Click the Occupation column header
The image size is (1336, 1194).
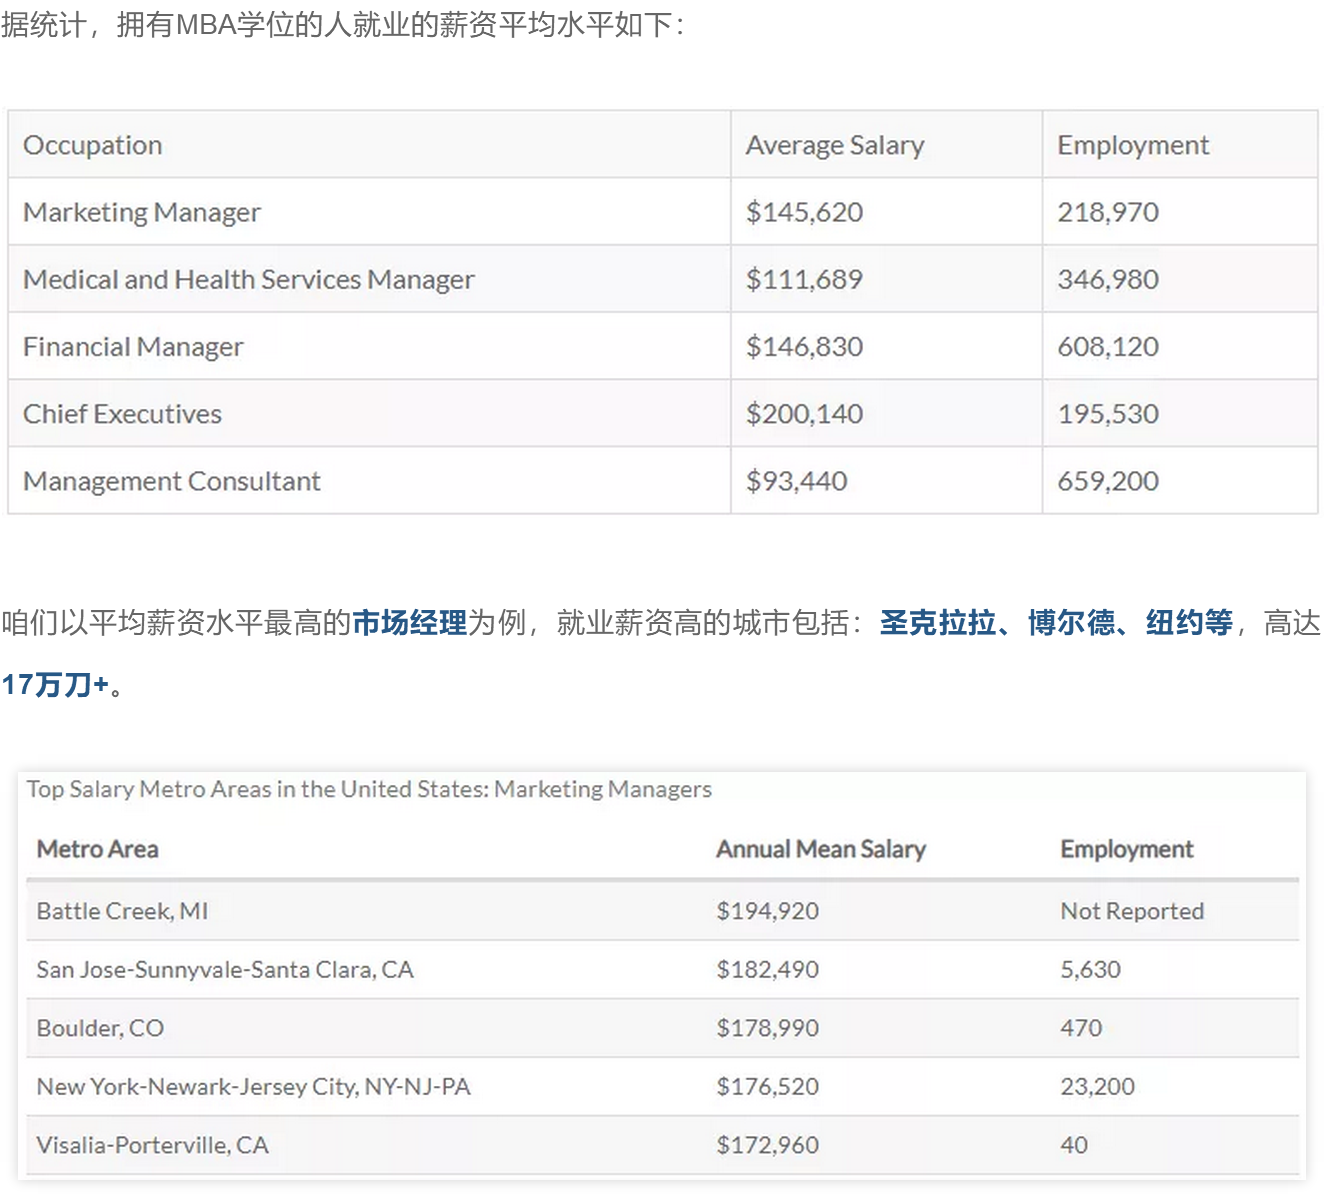93,145
